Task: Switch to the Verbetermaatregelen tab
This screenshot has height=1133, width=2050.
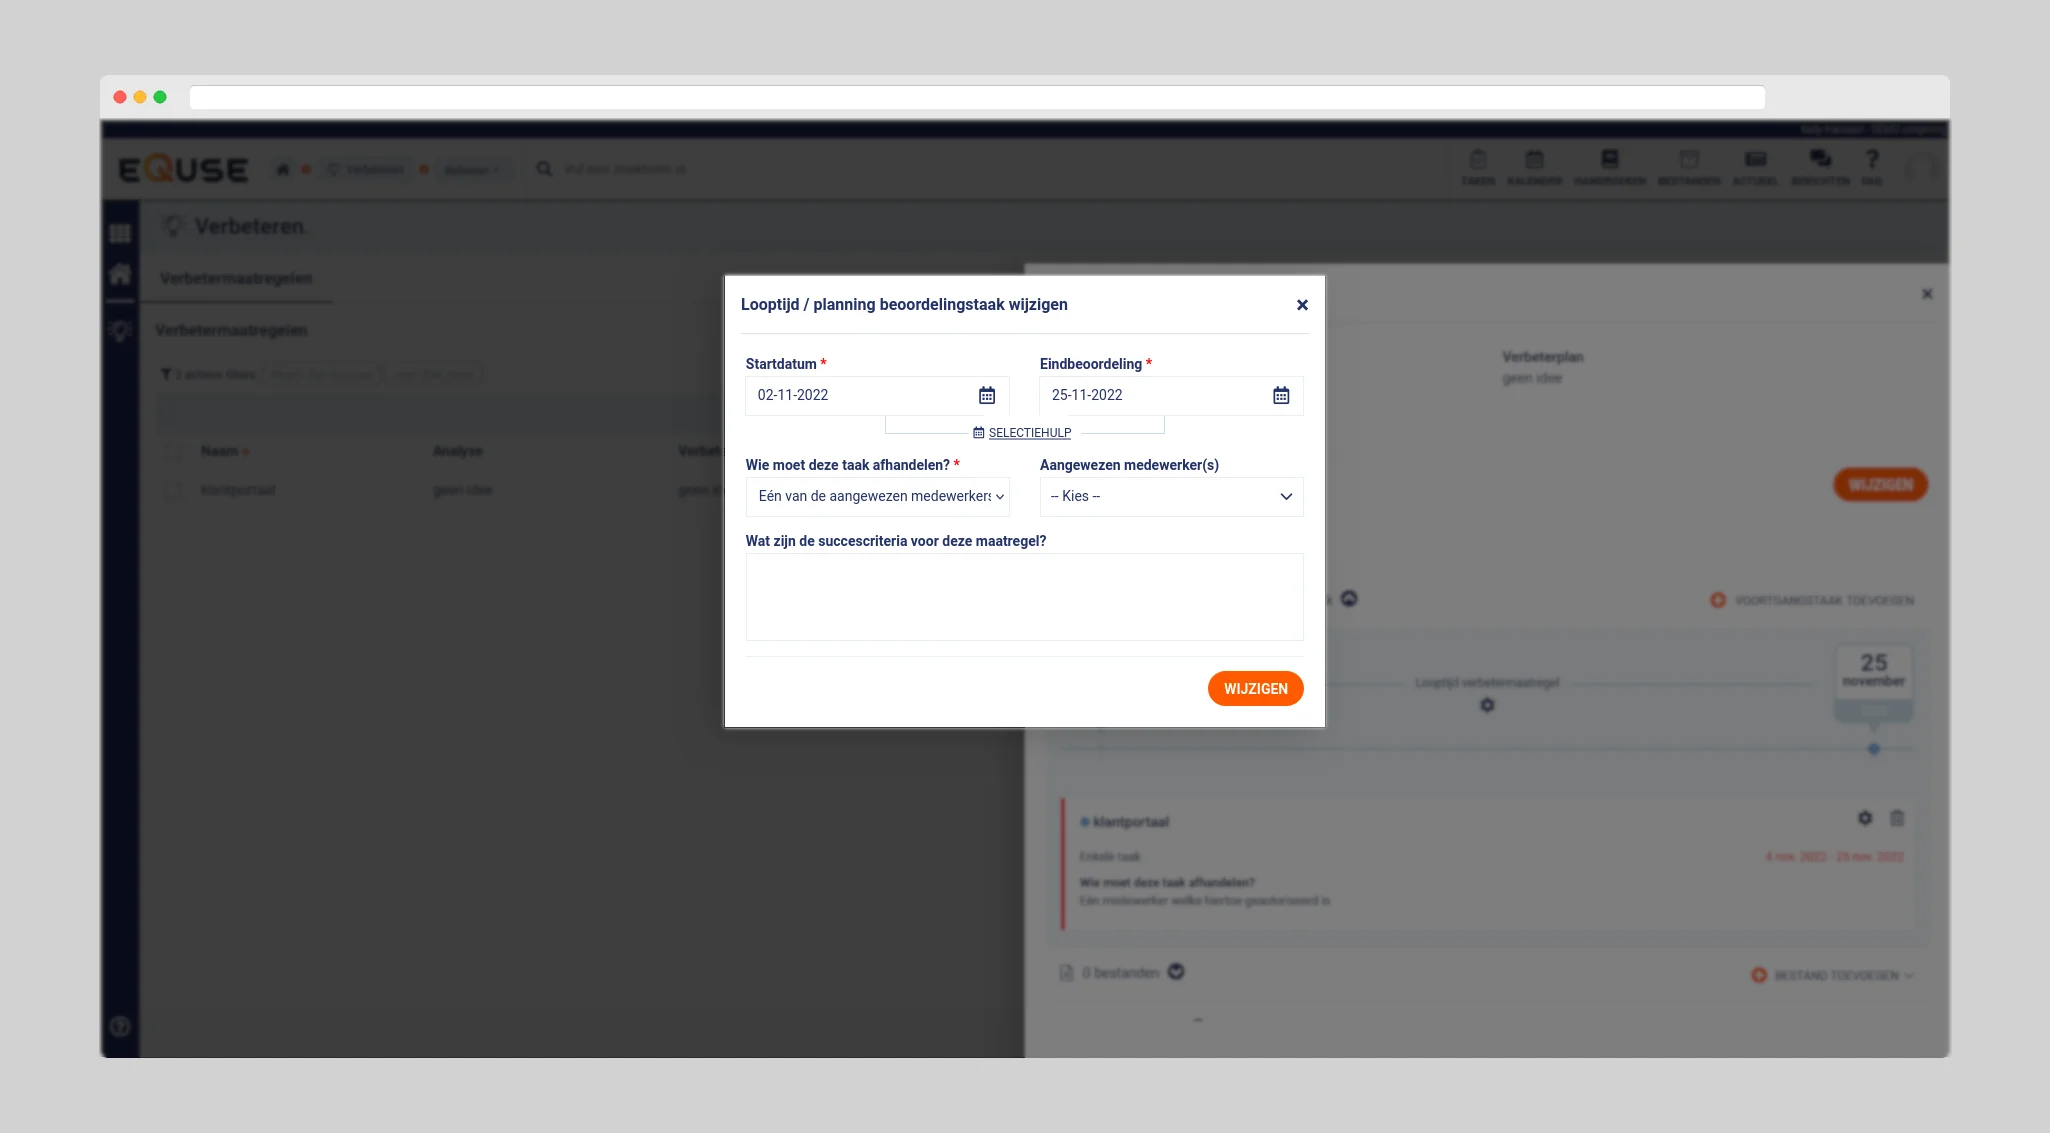Action: pyautogui.click(x=236, y=279)
